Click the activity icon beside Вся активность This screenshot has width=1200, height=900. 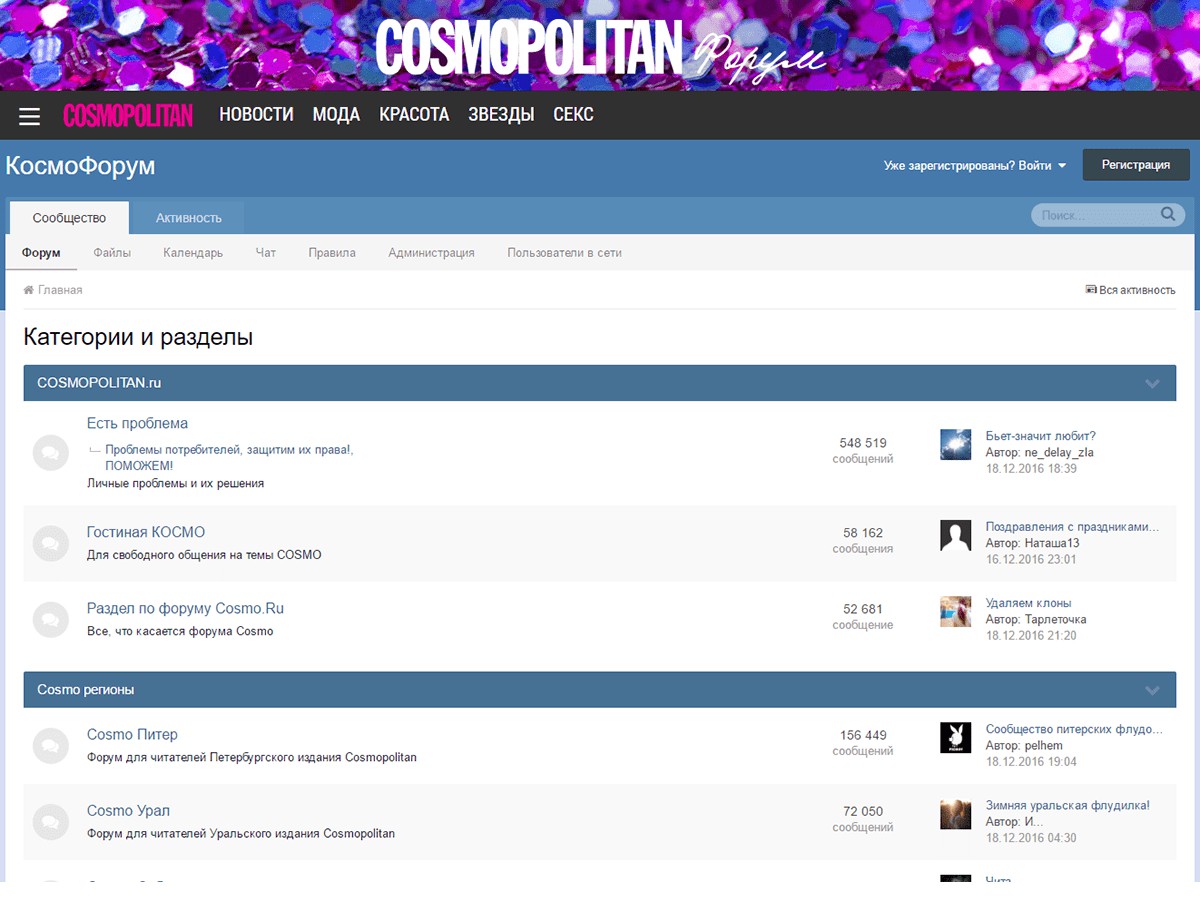[1091, 290]
